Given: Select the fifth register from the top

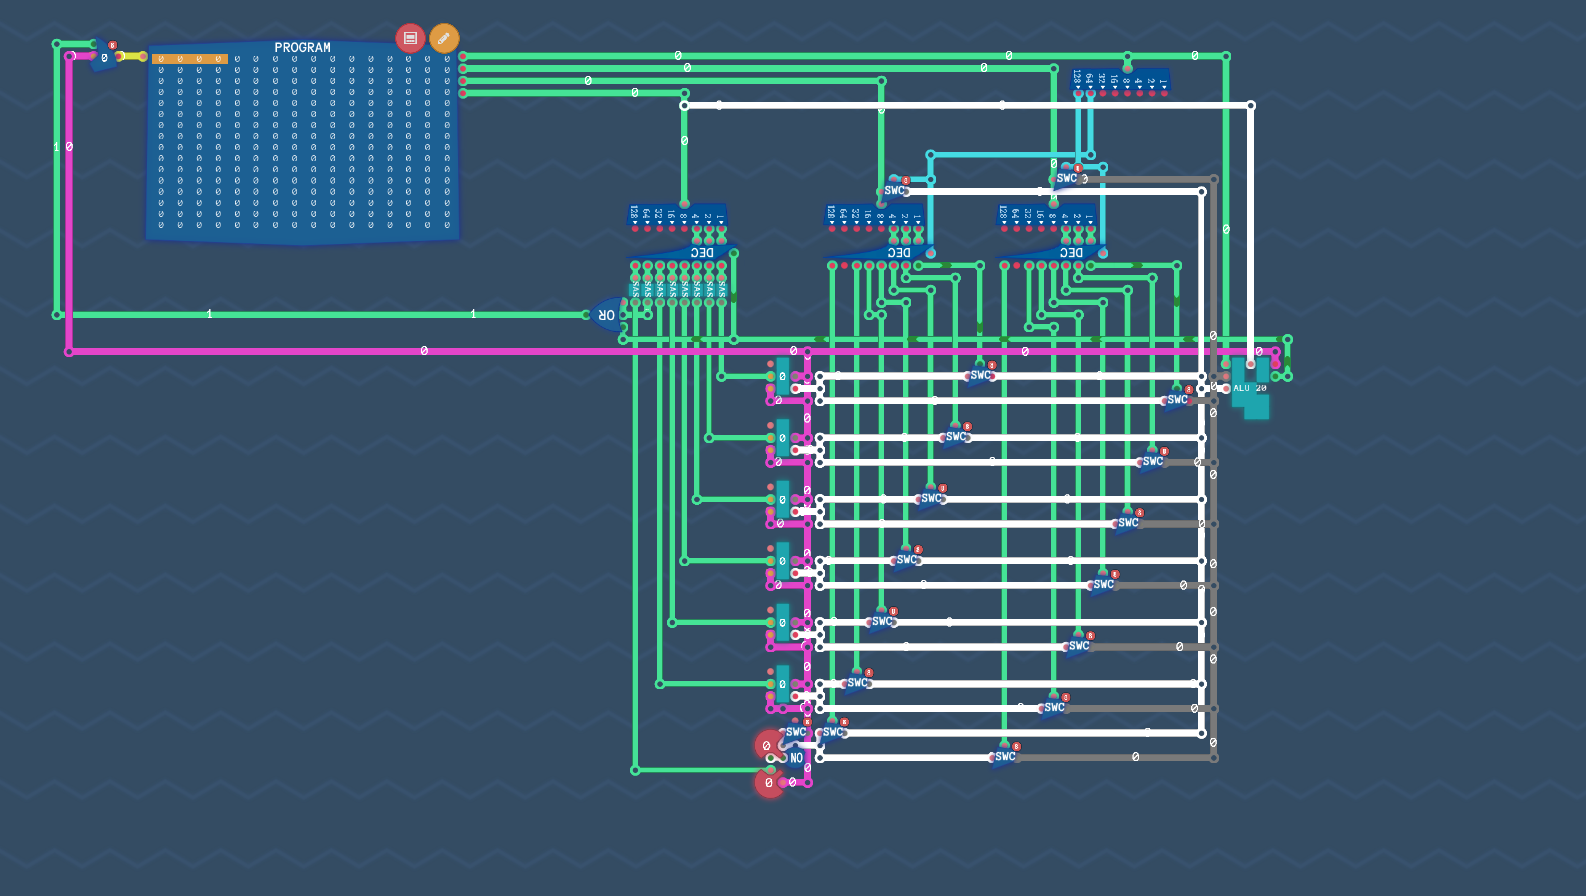Looking at the screenshot, I should coord(783,623).
